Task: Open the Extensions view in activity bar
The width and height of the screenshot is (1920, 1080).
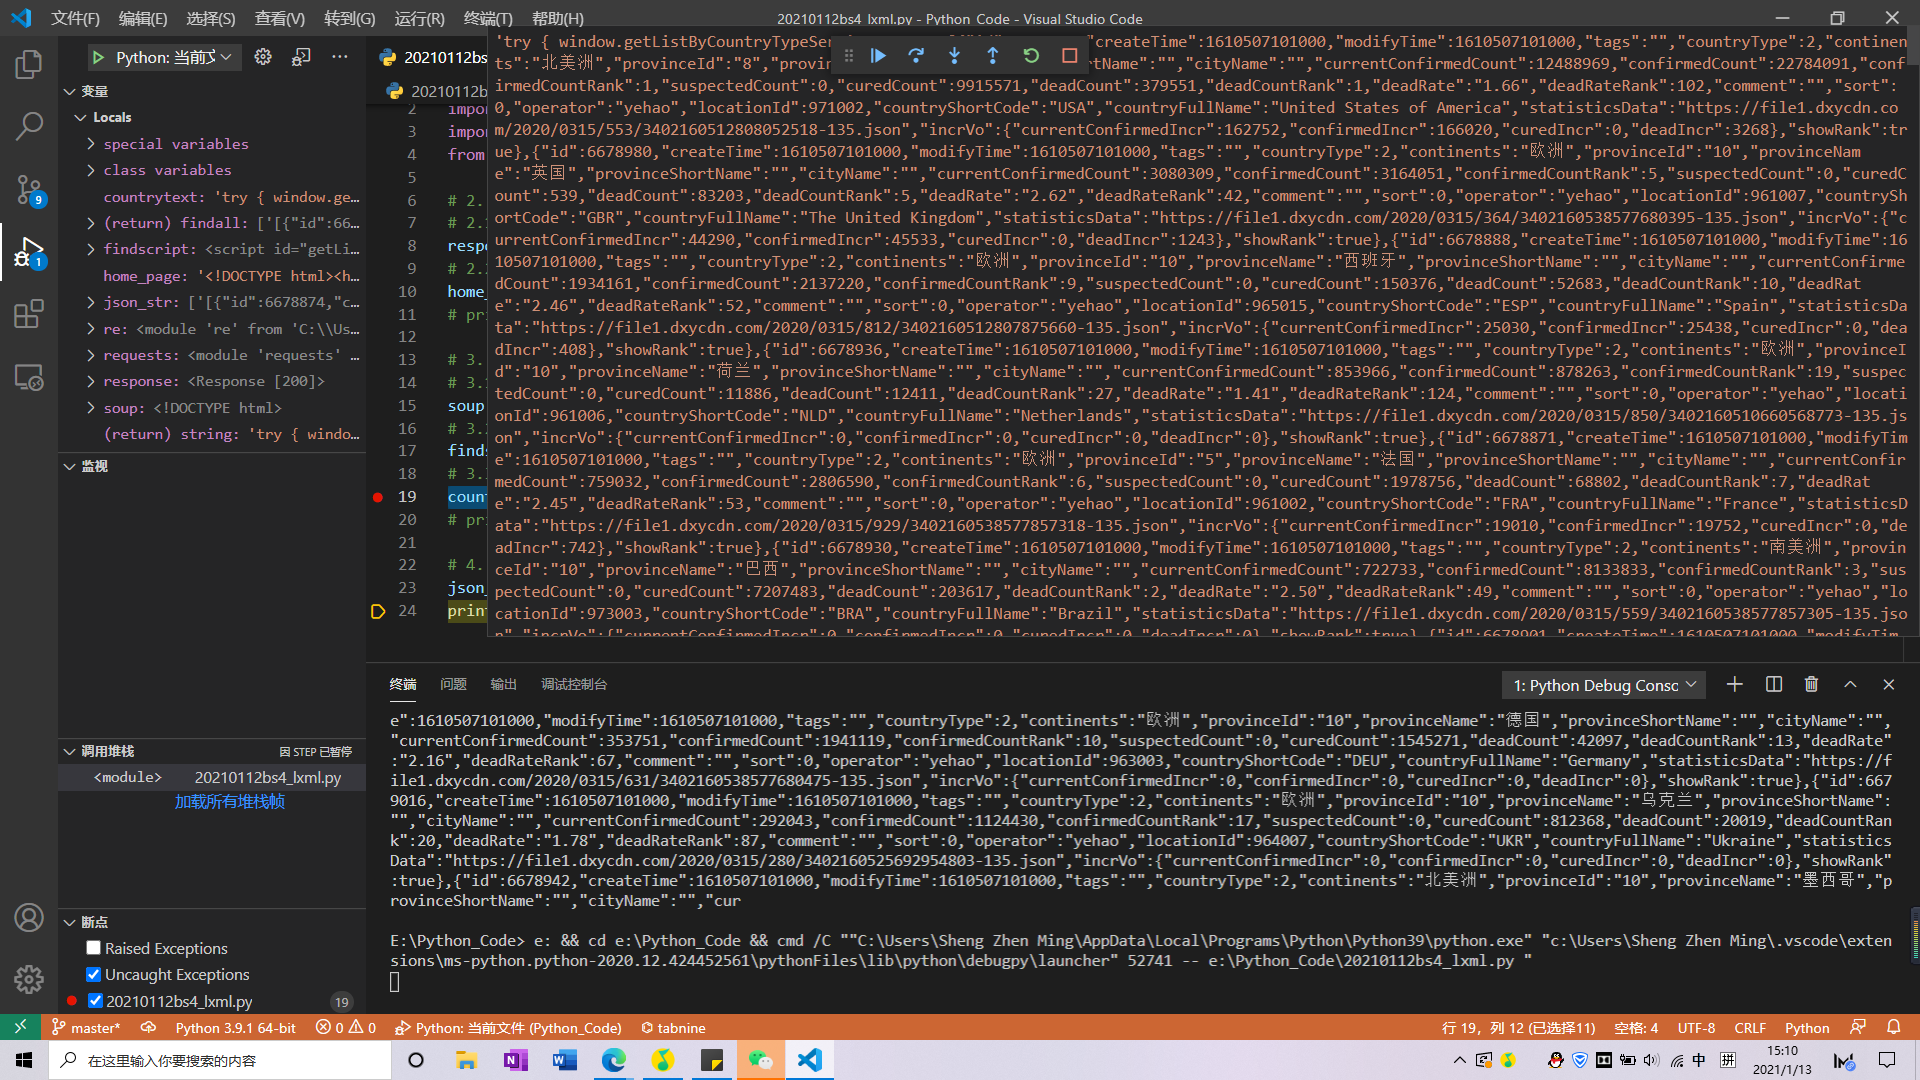Action: click(29, 314)
